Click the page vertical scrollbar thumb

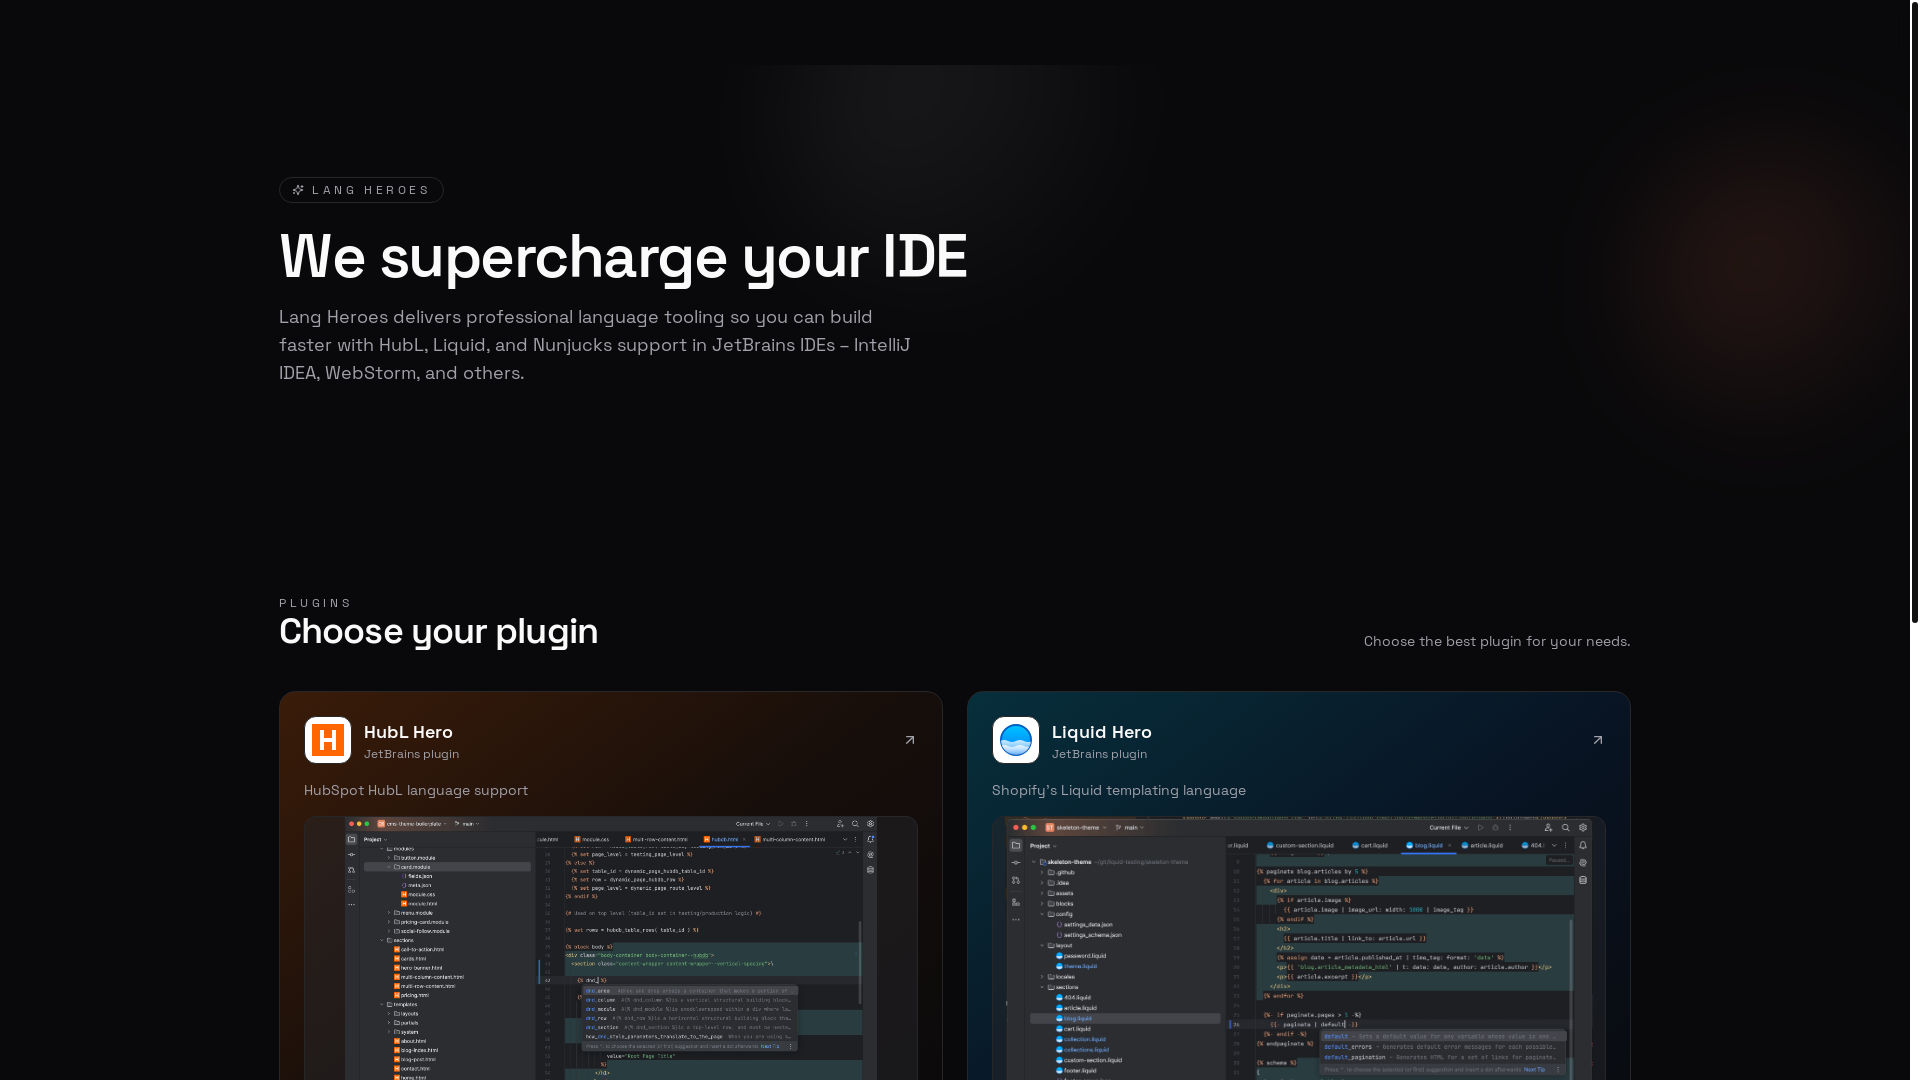pyautogui.click(x=1914, y=312)
